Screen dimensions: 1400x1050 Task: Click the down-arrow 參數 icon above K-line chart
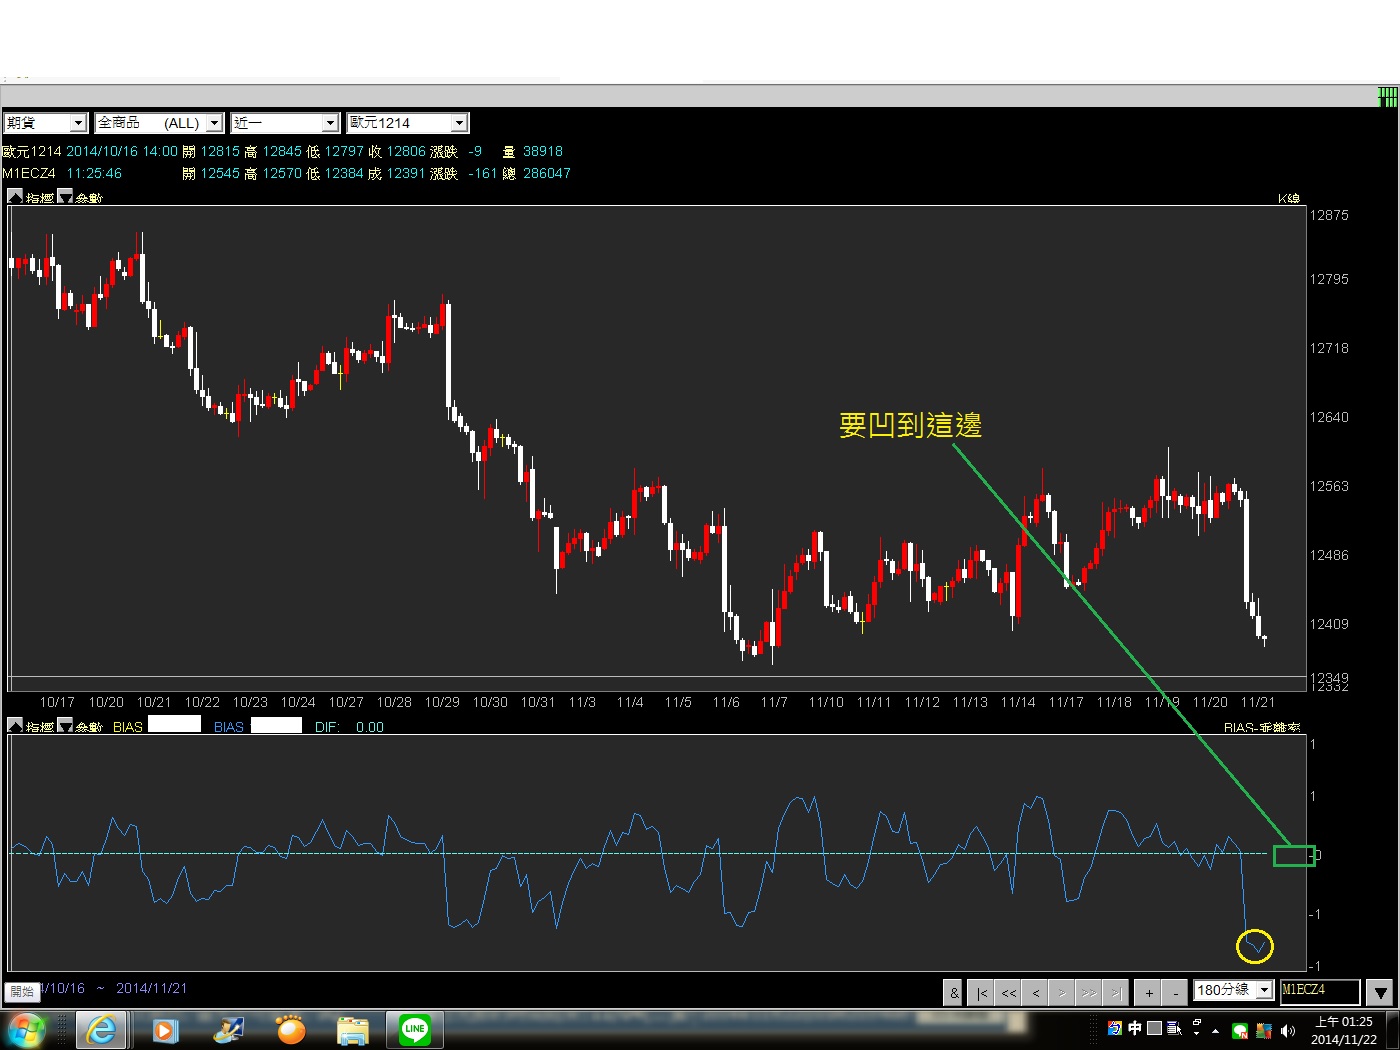click(x=65, y=197)
